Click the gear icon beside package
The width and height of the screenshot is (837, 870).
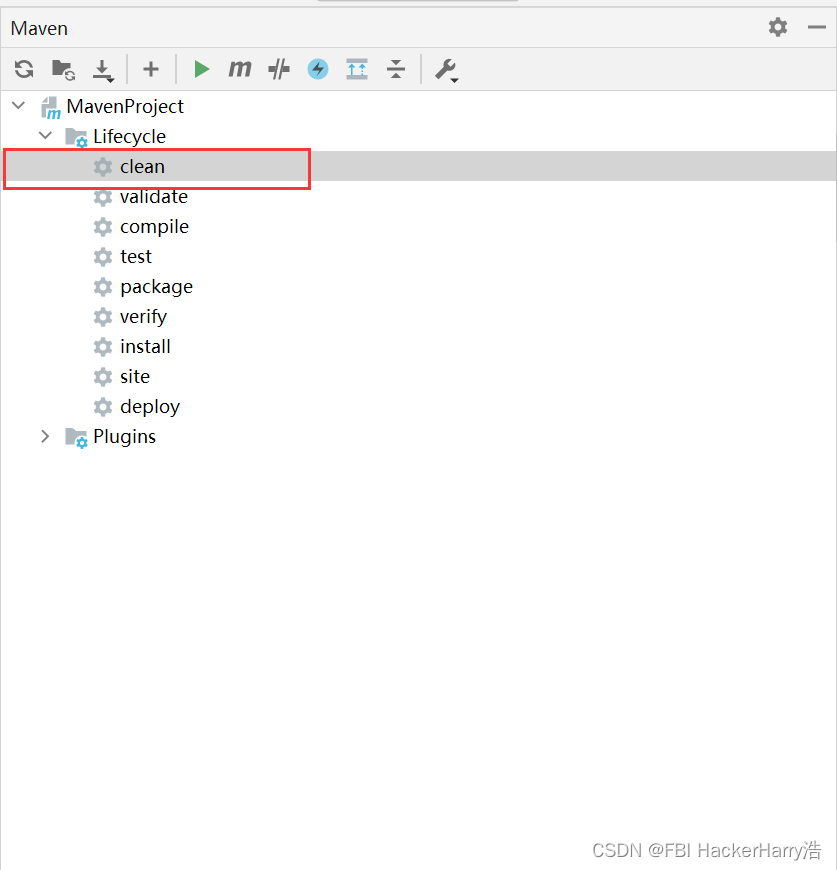(x=103, y=287)
